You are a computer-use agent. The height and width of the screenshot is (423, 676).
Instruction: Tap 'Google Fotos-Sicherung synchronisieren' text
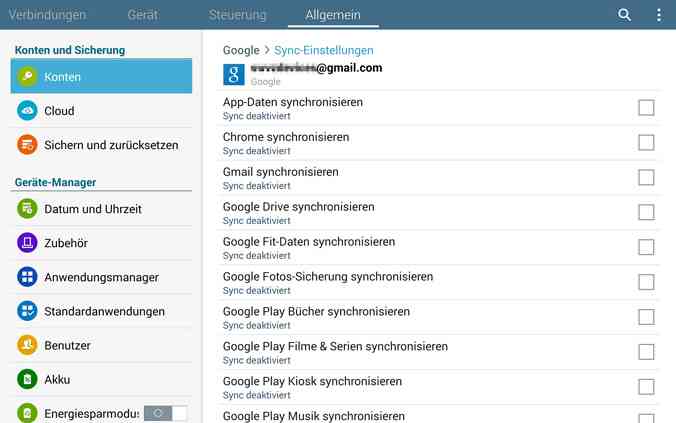[x=328, y=277]
